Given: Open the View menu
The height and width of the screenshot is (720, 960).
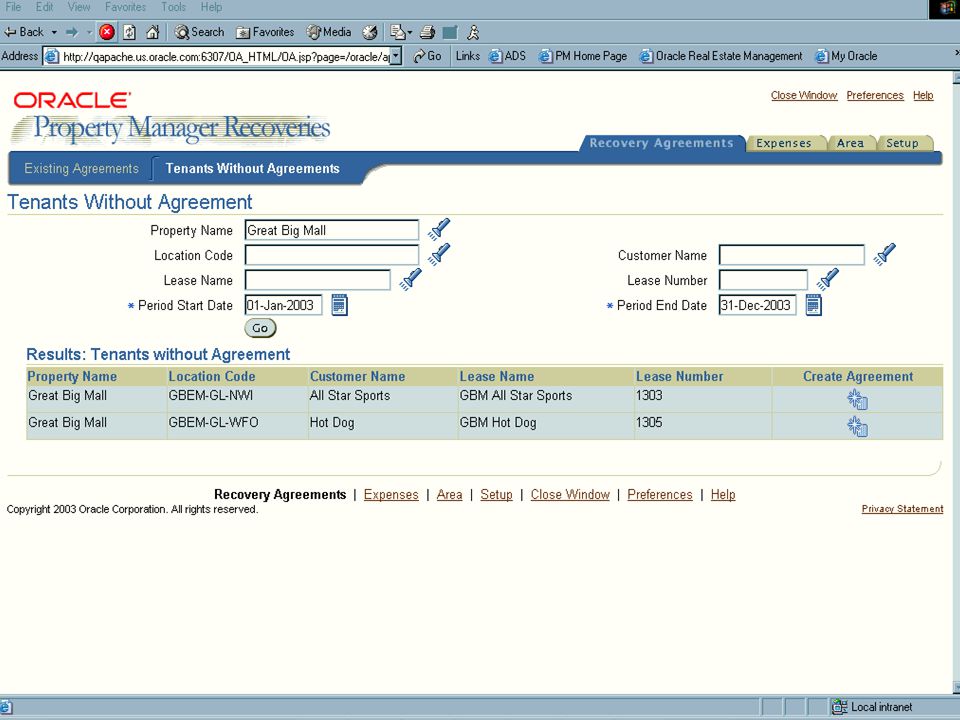Looking at the screenshot, I should point(79,7).
